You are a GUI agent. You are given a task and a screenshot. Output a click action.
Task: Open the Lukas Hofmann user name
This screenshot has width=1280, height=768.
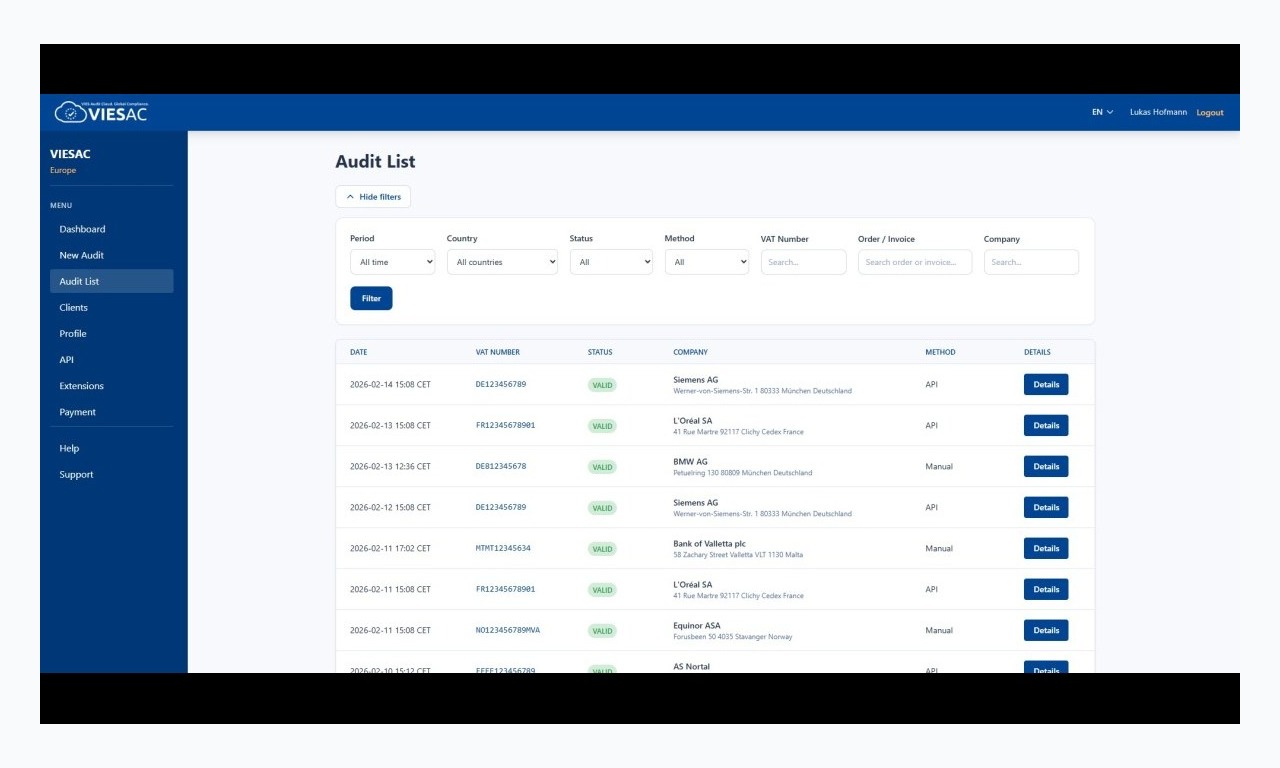(x=1158, y=112)
